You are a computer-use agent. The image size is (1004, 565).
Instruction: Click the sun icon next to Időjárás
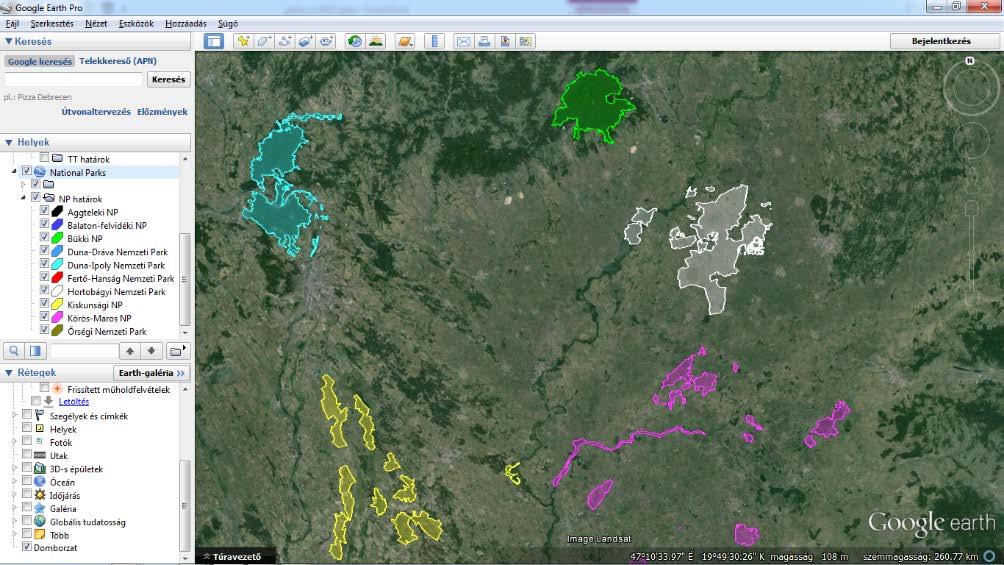click(x=40, y=495)
